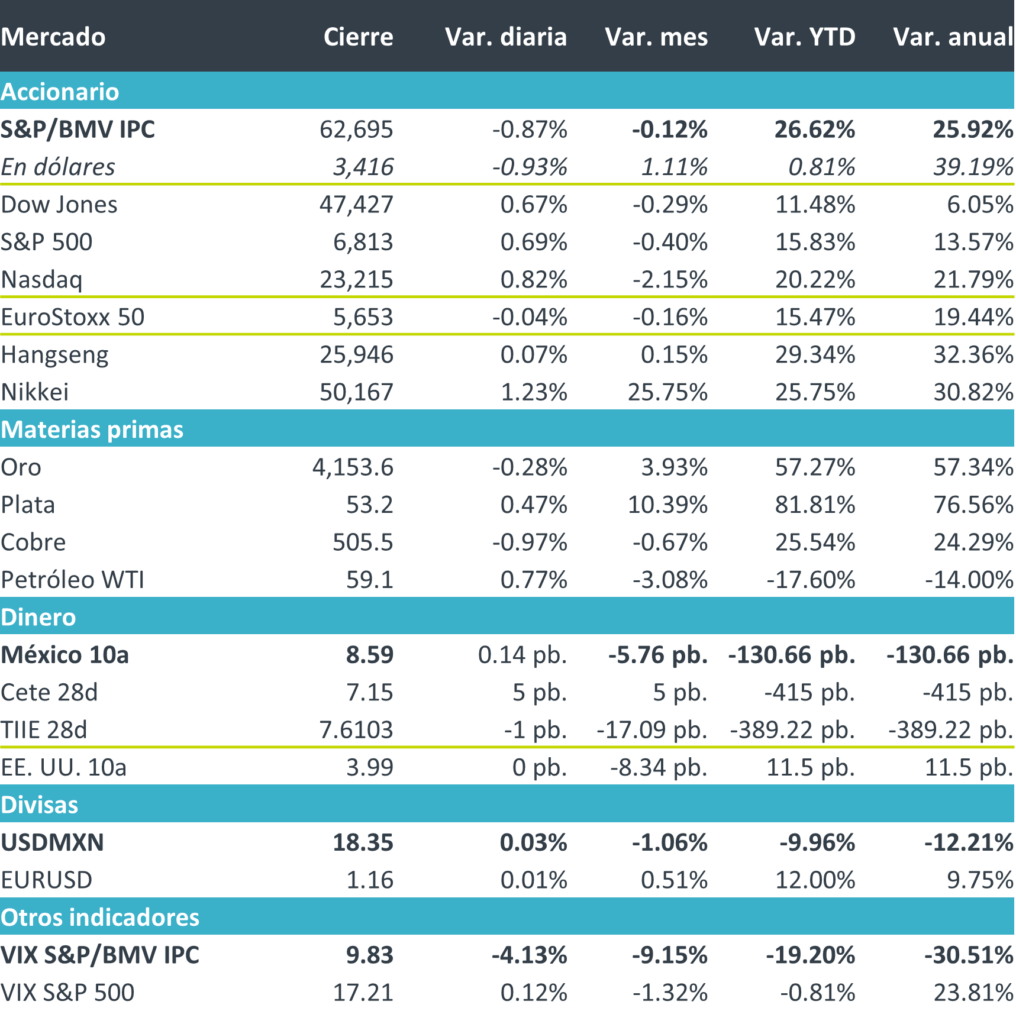Select the Var. mes column header
The height and width of the screenshot is (1024, 1016).
(656, 37)
